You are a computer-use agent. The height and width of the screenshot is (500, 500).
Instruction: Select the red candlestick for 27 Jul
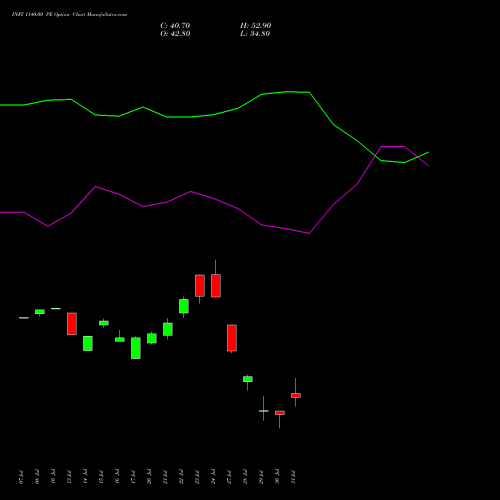click(232, 338)
